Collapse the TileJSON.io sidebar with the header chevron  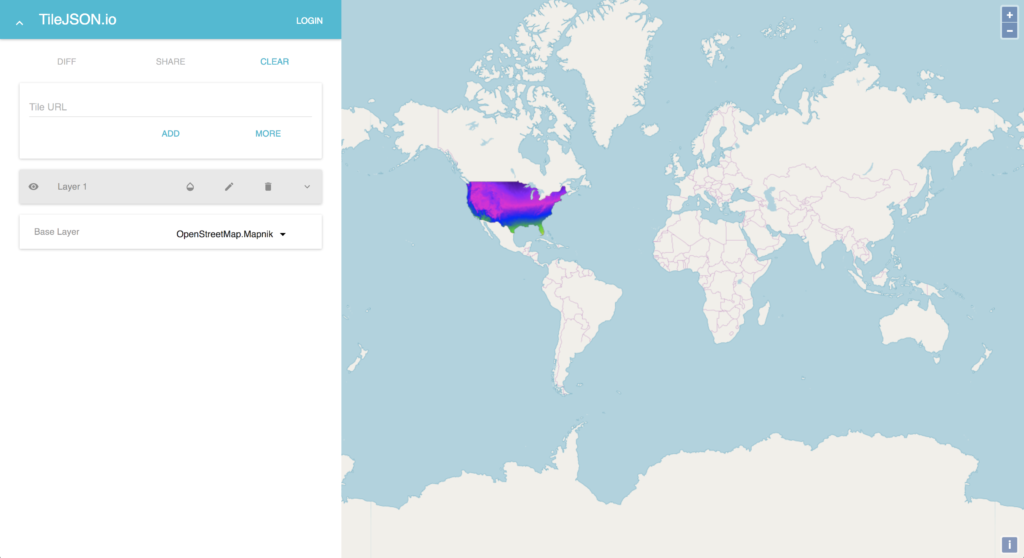click(19, 21)
